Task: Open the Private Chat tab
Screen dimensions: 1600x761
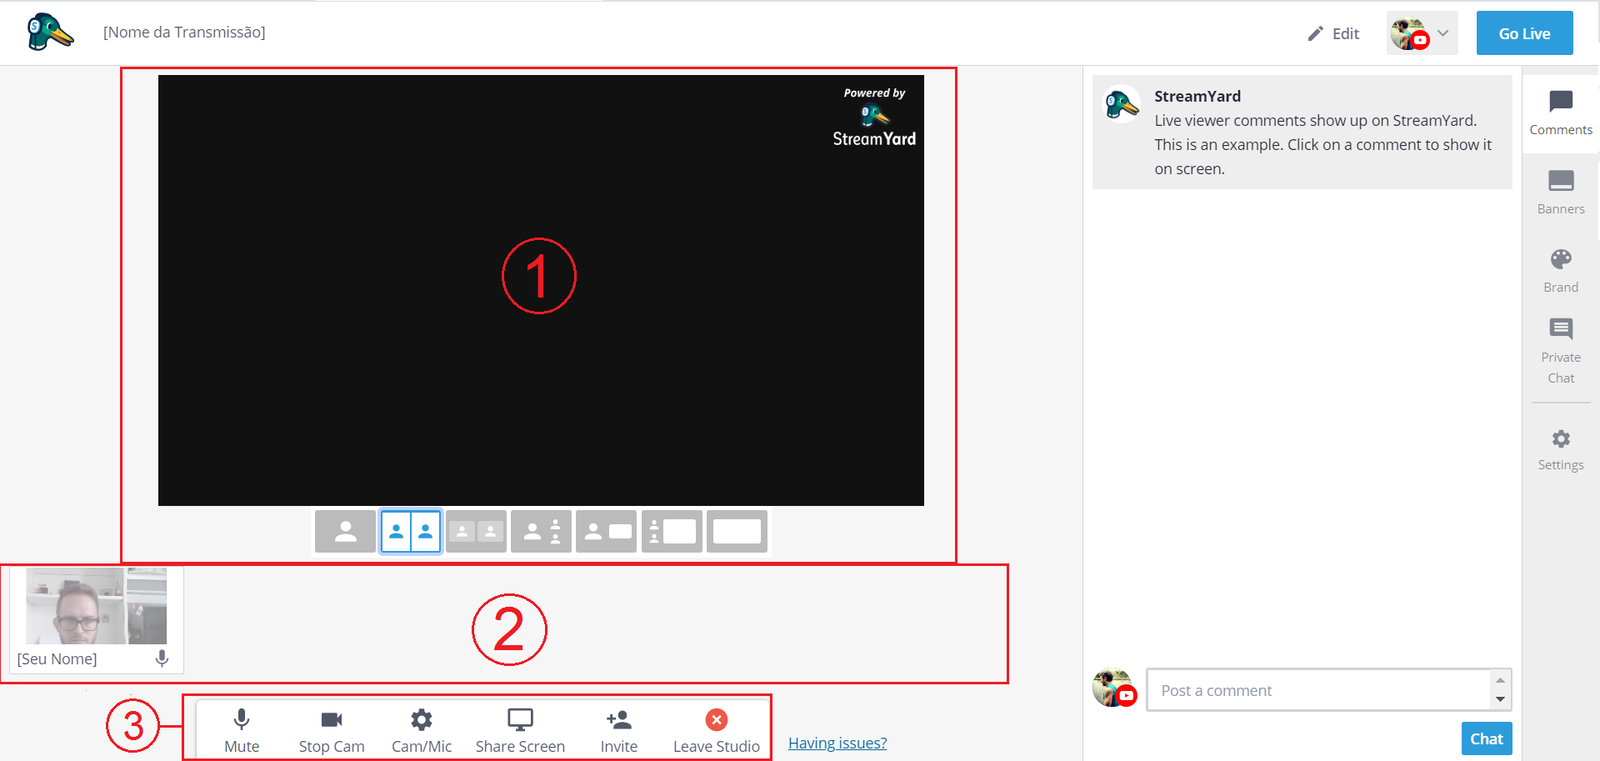Action: pyautogui.click(x=1560, y=351)
